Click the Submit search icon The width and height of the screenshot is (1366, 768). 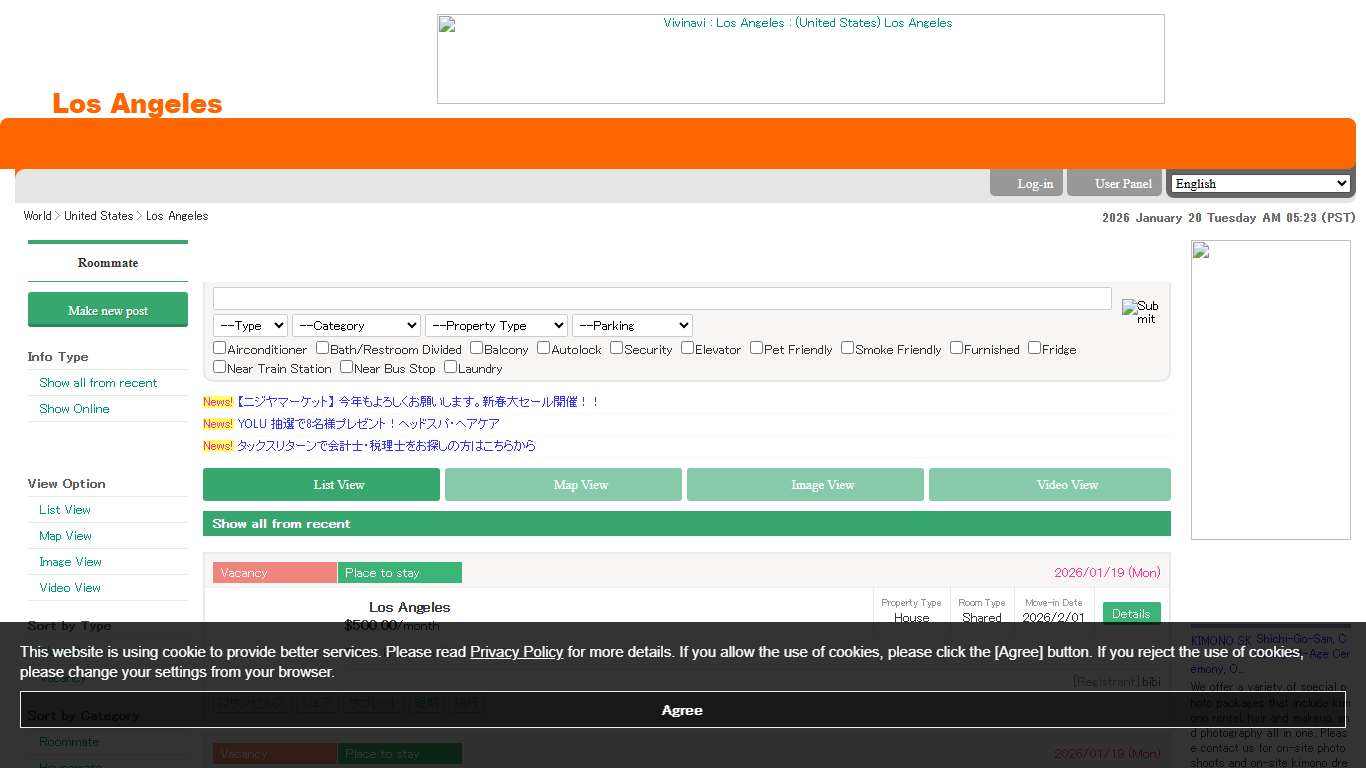tap(1139, 311)
